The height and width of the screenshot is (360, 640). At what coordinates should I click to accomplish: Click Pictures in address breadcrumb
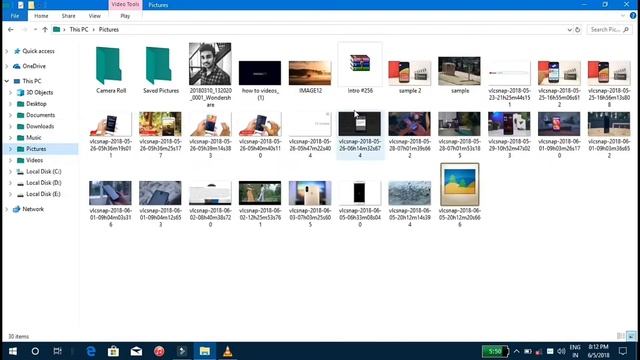pos(109,29)
